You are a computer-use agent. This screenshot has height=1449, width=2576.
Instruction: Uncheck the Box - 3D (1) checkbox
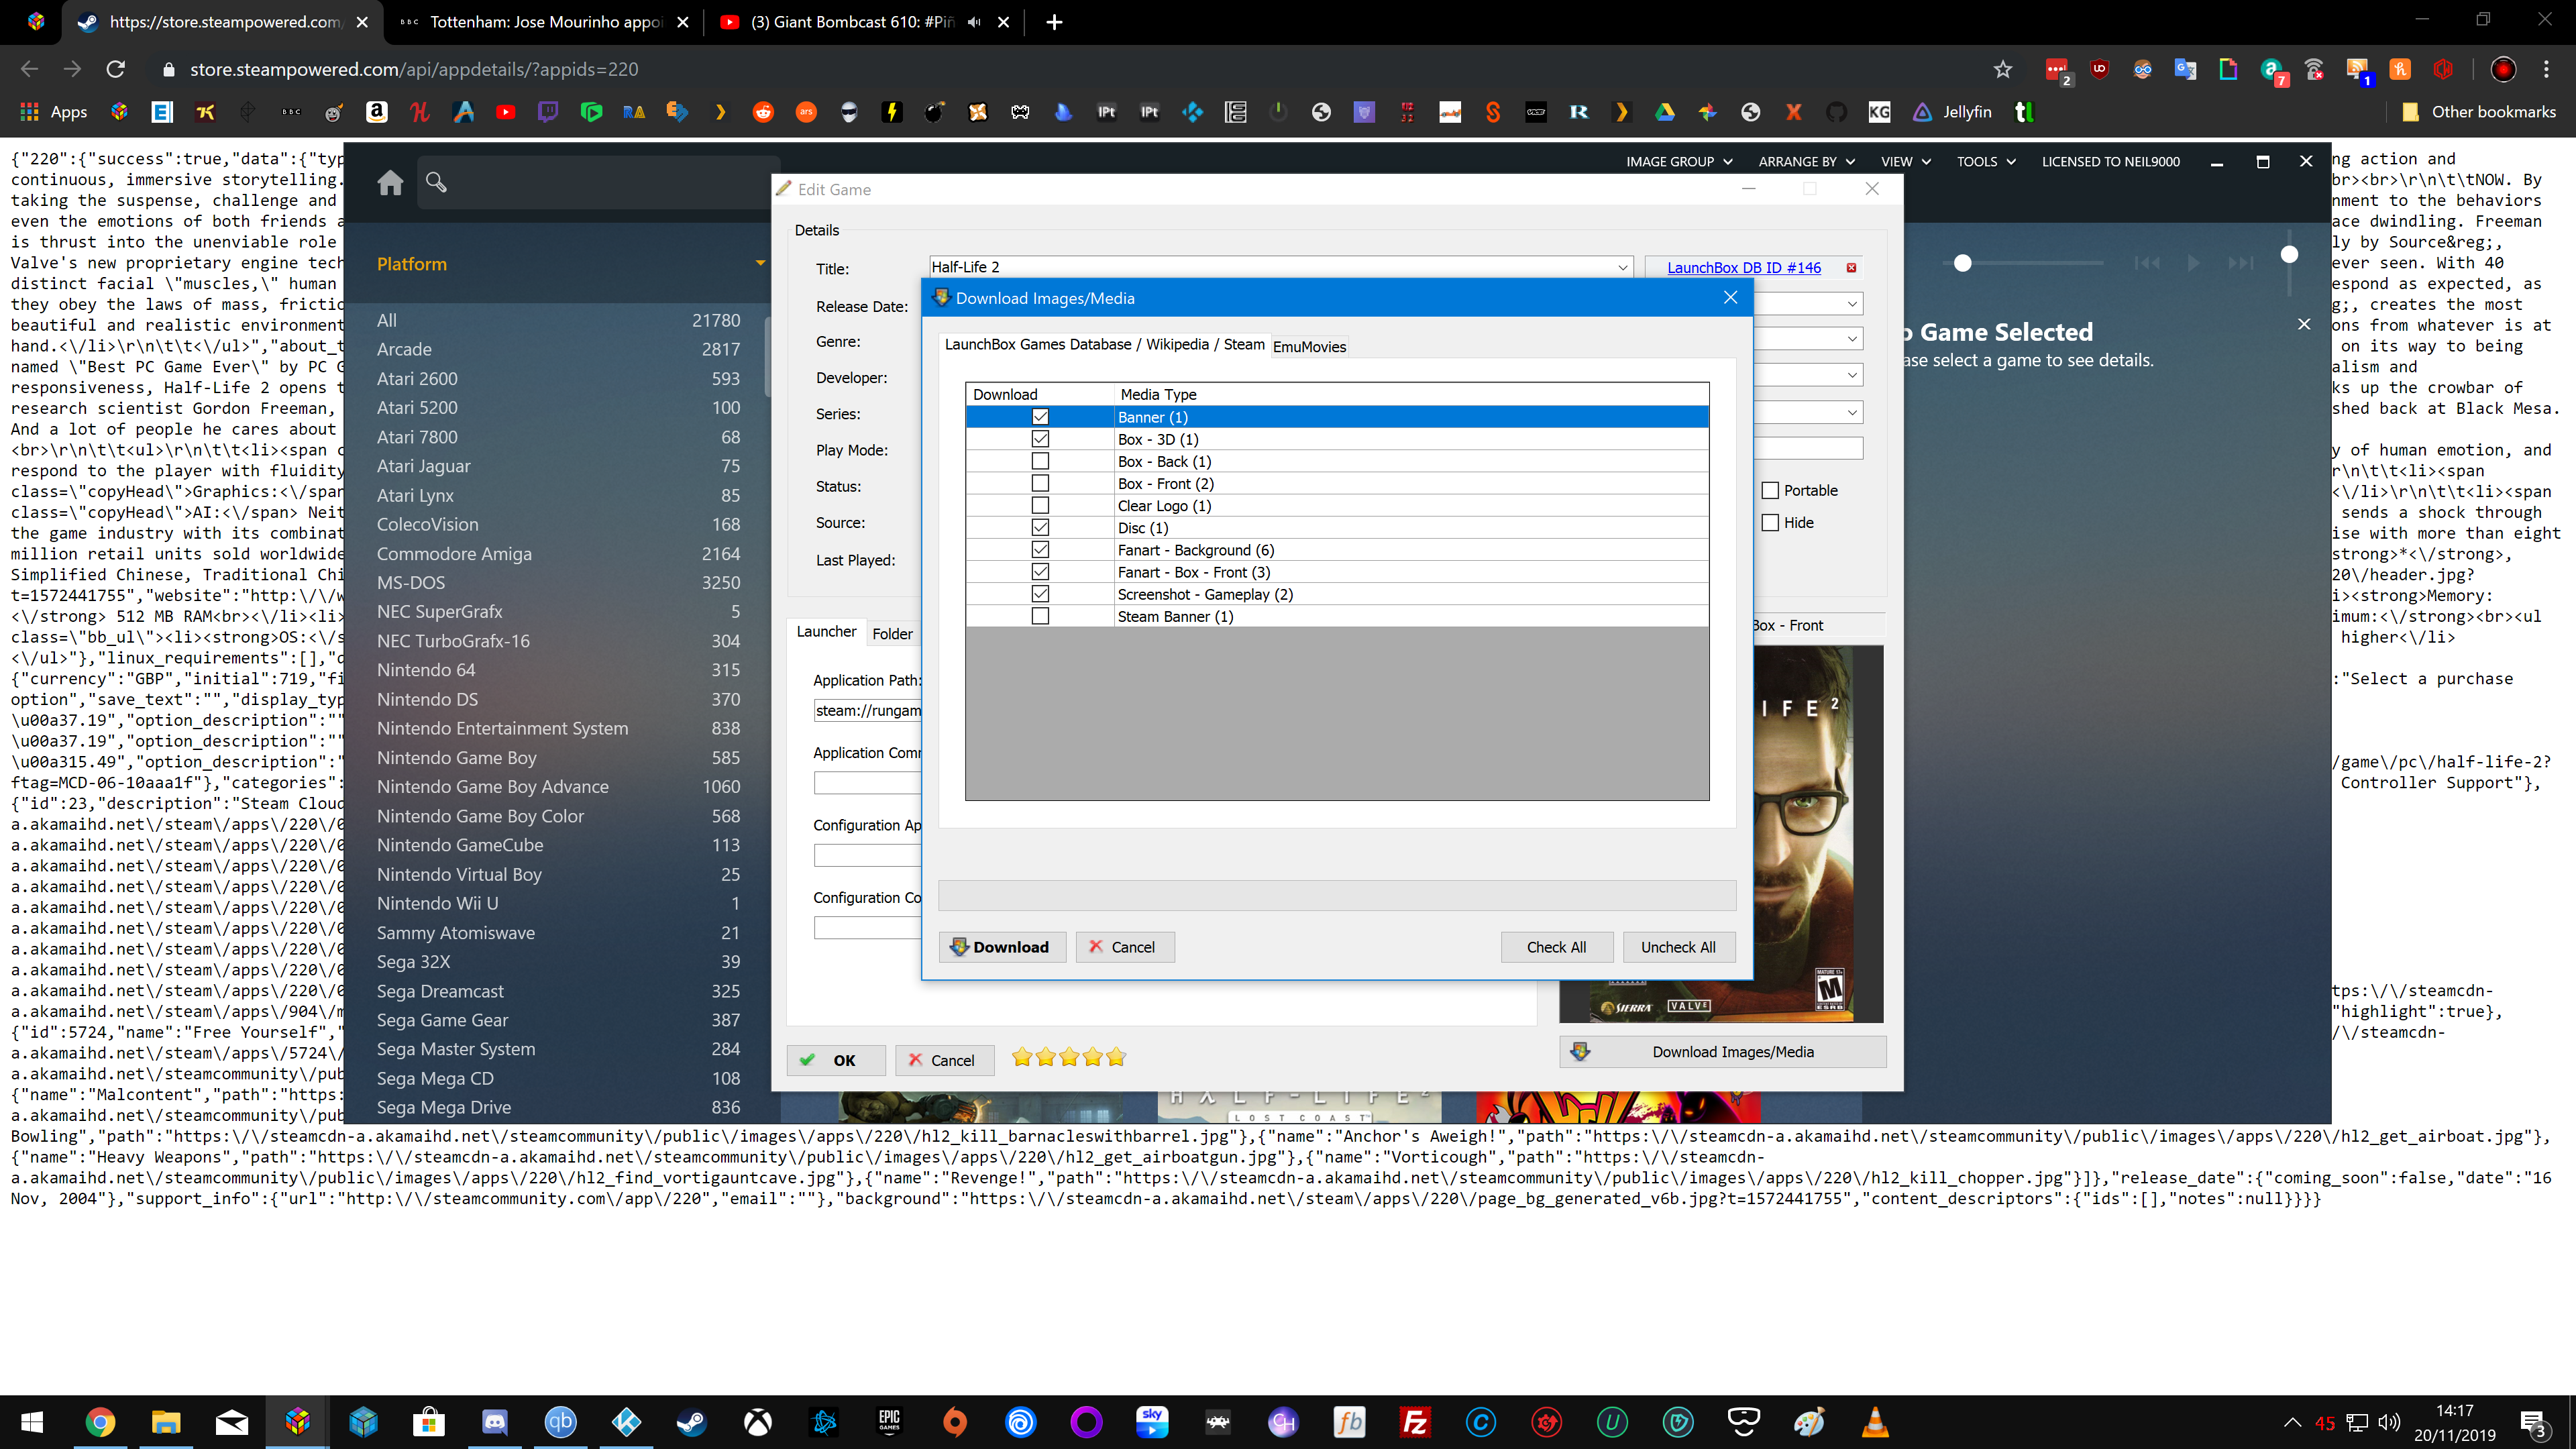1040,439
